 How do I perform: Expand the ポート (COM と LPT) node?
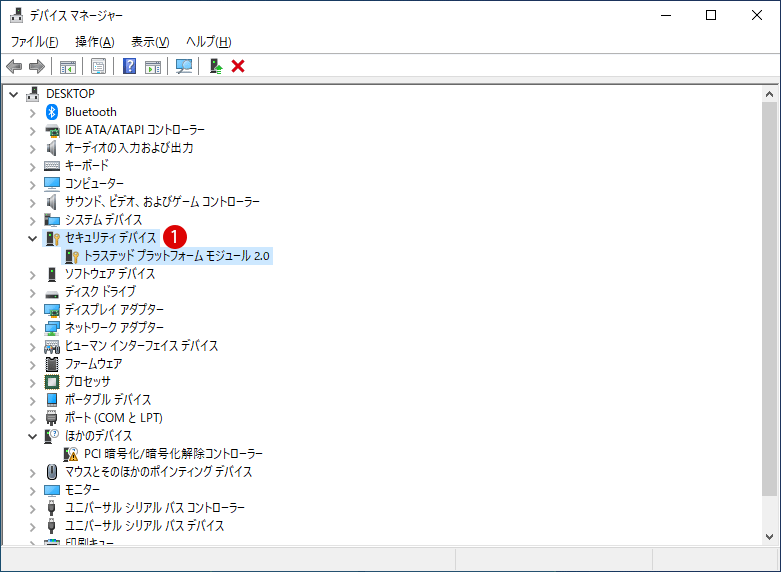[33, 419]
